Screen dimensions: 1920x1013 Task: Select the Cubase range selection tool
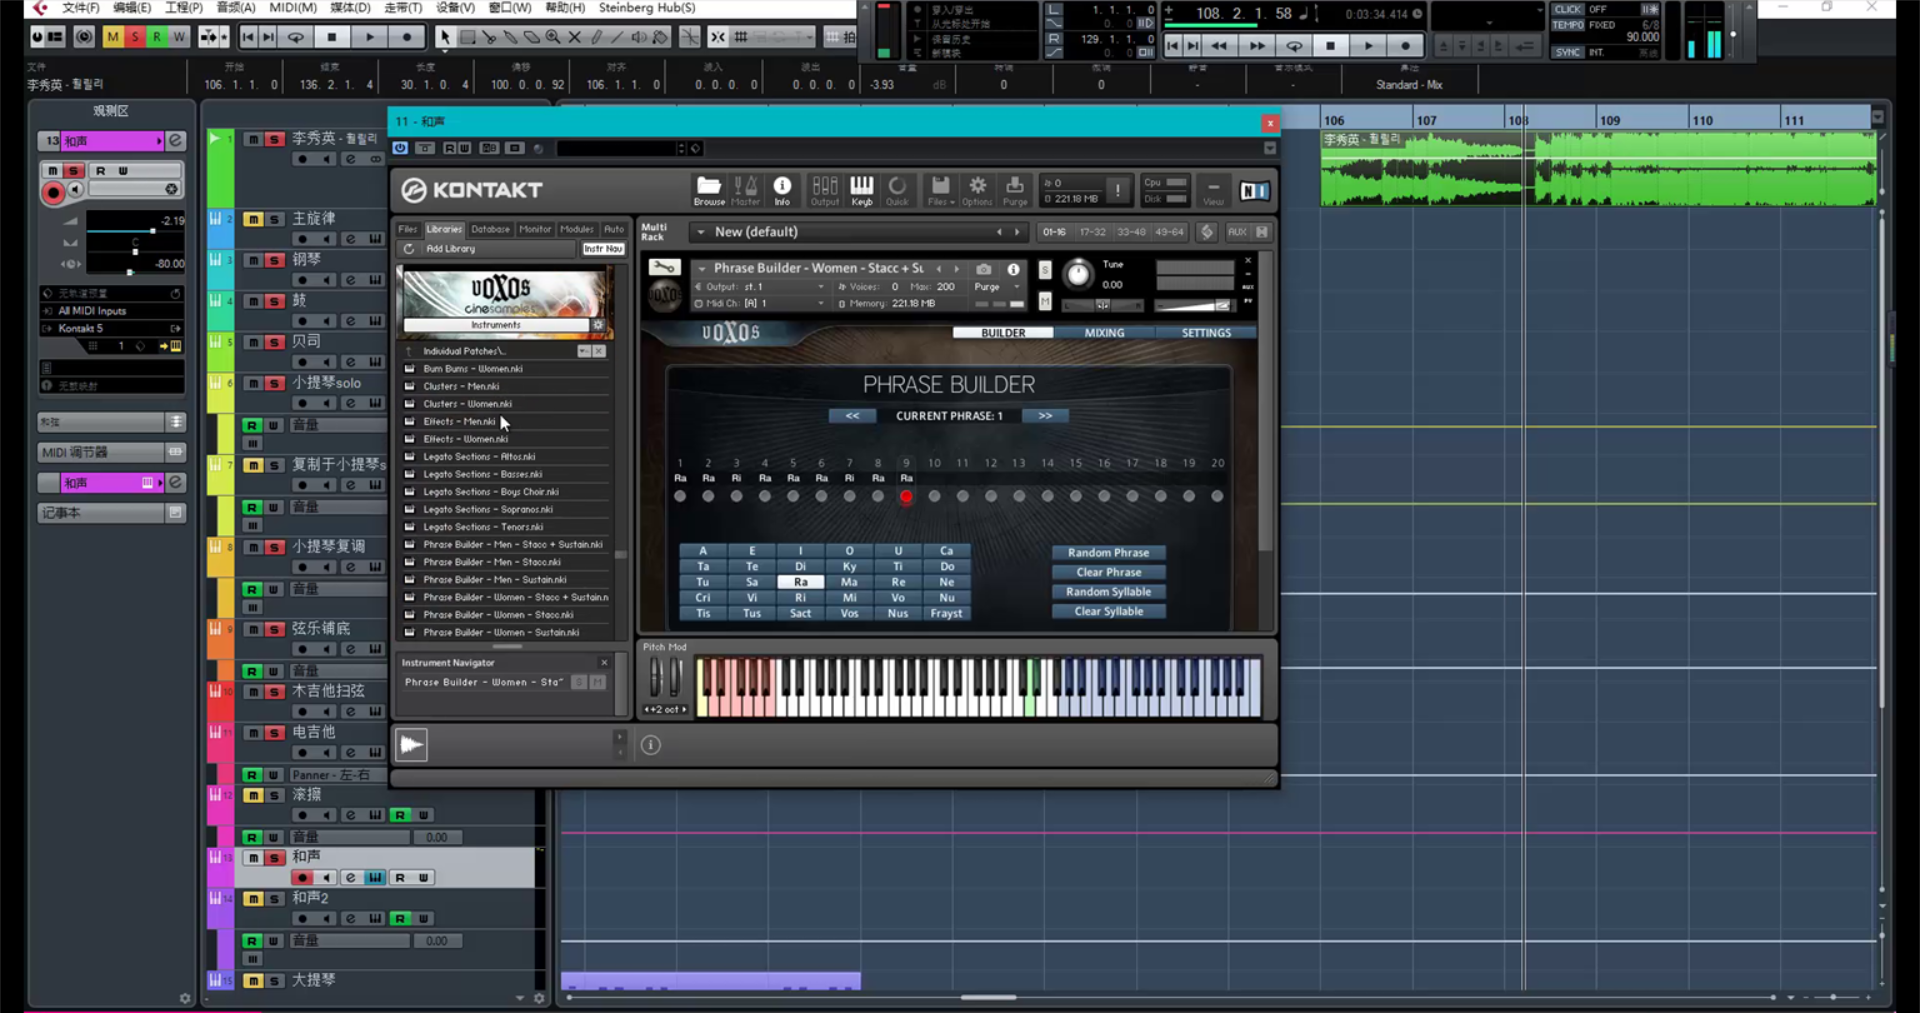[467, 37]
